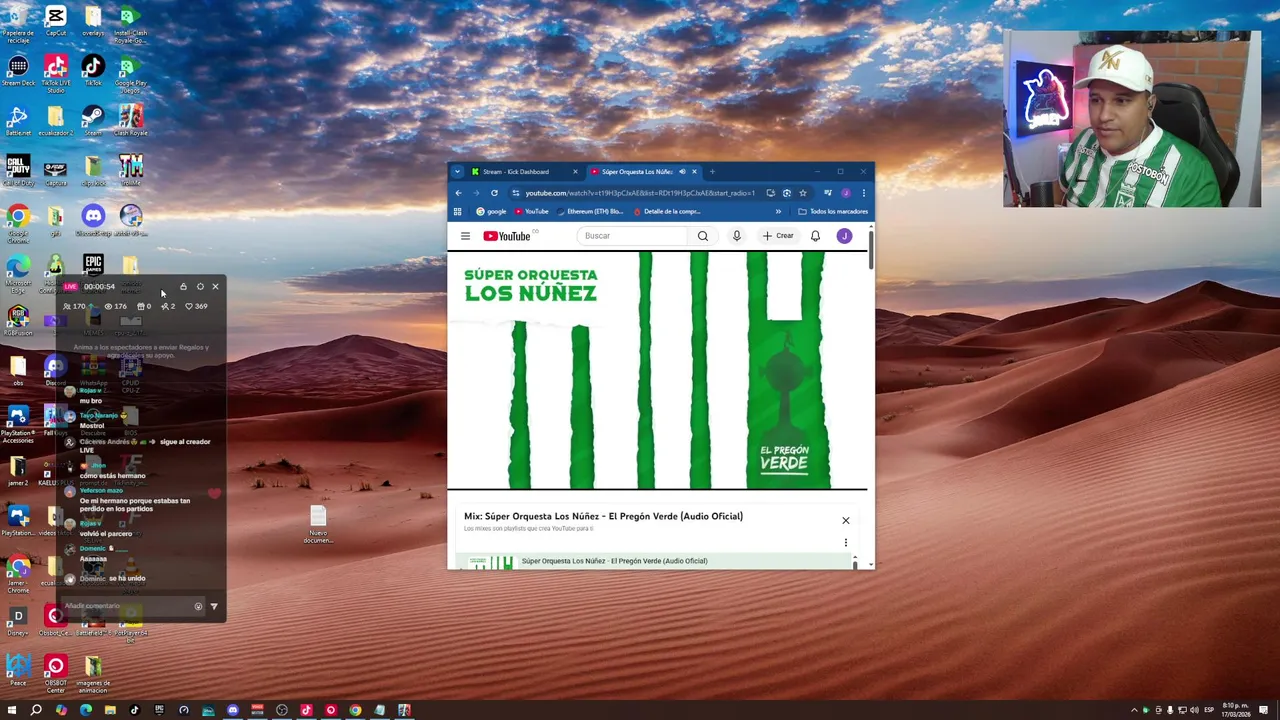Open imagenes de animacion folder
Image resolution: width=1280 pixels, height=720 pixels.
tap(93, 674)
